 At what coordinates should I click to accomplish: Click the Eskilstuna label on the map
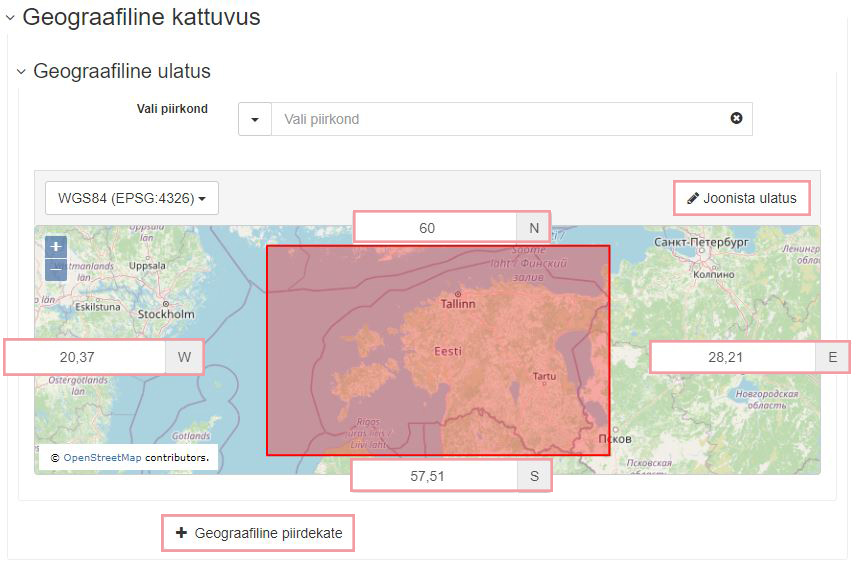(98, 307)
